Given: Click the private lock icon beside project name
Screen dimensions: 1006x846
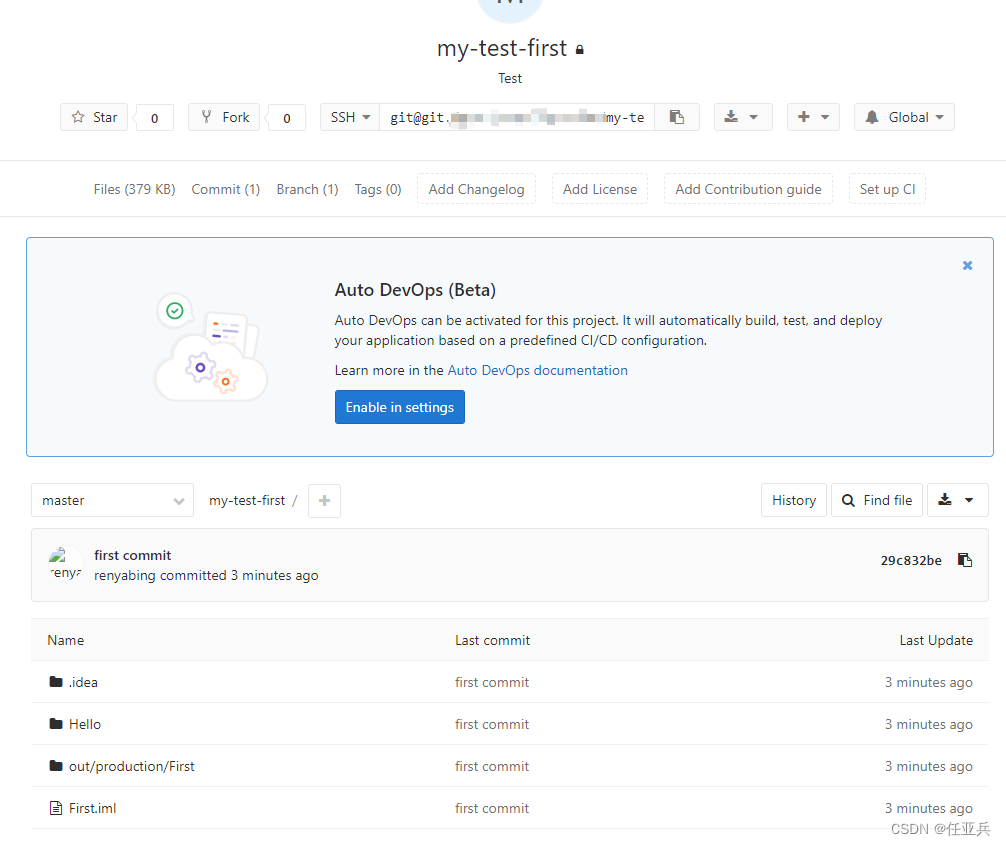Looking at the screenshot, I should pos(579,49).
